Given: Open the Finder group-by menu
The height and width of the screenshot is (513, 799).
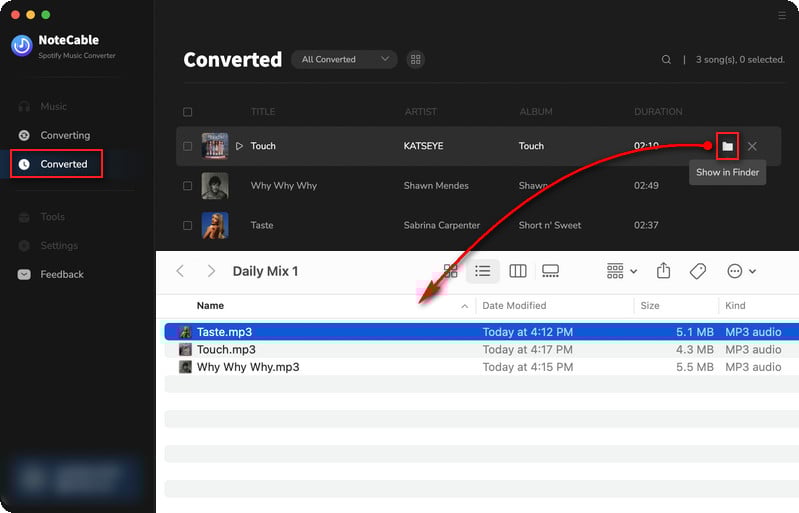Looking at the screenshot, I should [622, 271].
